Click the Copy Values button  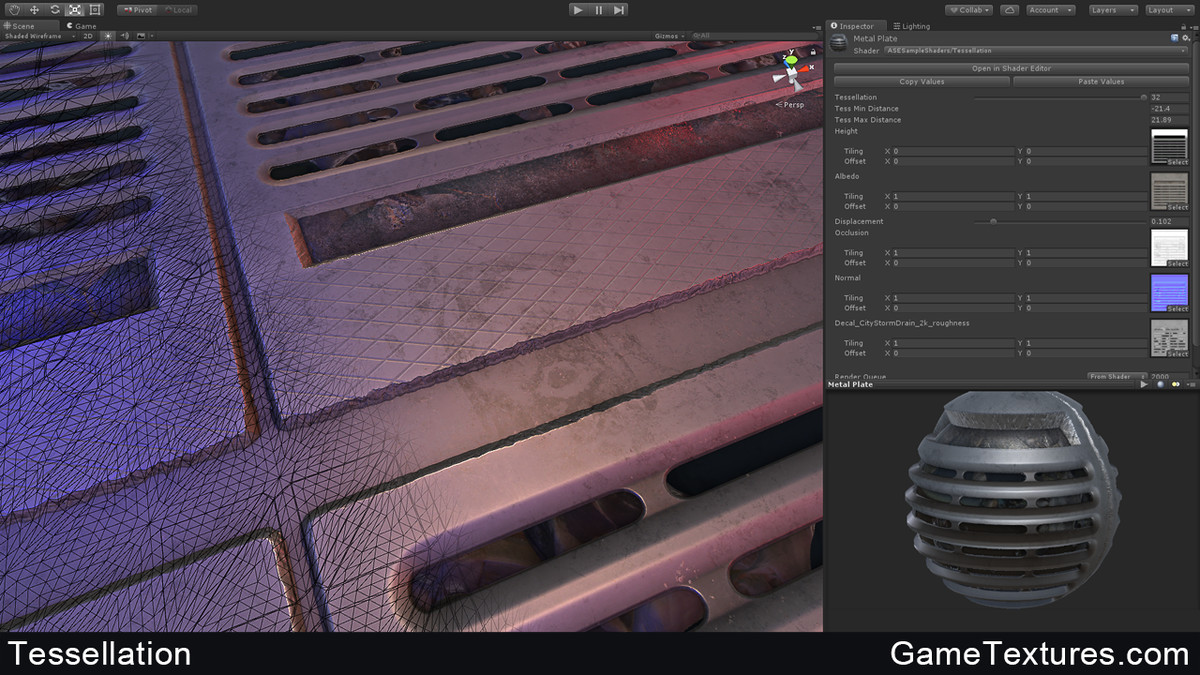(x=922, y=81)
